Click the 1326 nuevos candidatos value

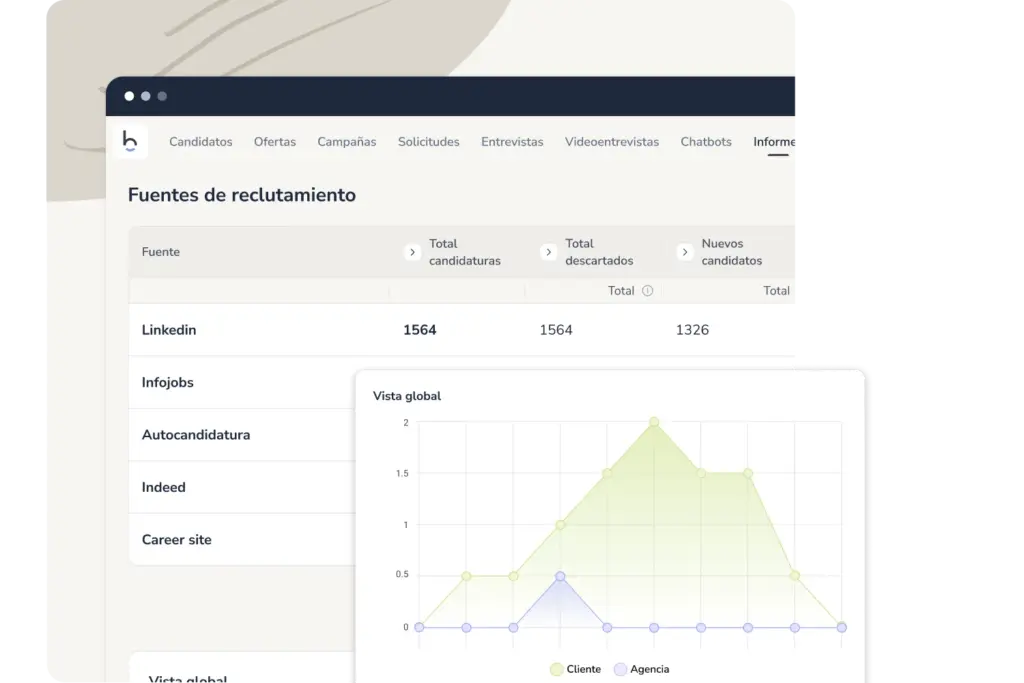(x=692, y=330)
